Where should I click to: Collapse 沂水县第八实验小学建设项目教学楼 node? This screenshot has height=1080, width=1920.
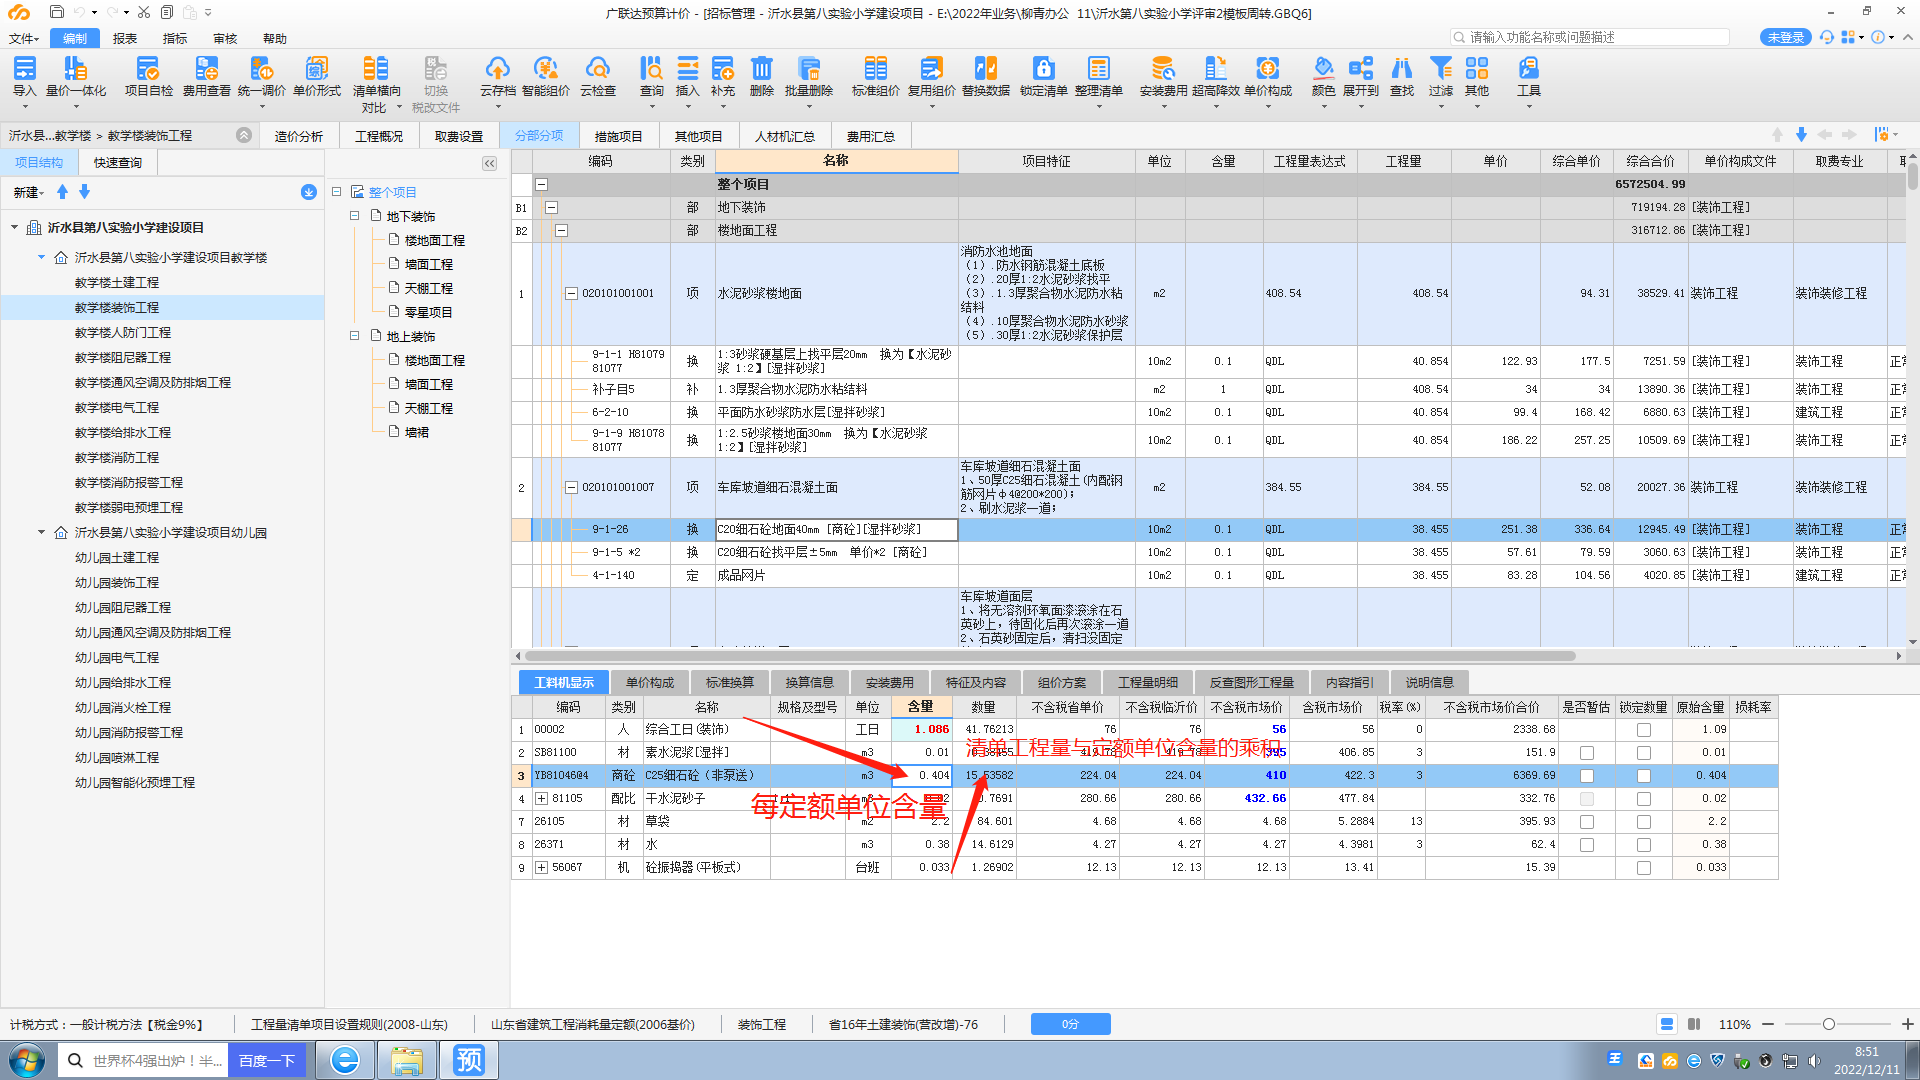(41, 258)
